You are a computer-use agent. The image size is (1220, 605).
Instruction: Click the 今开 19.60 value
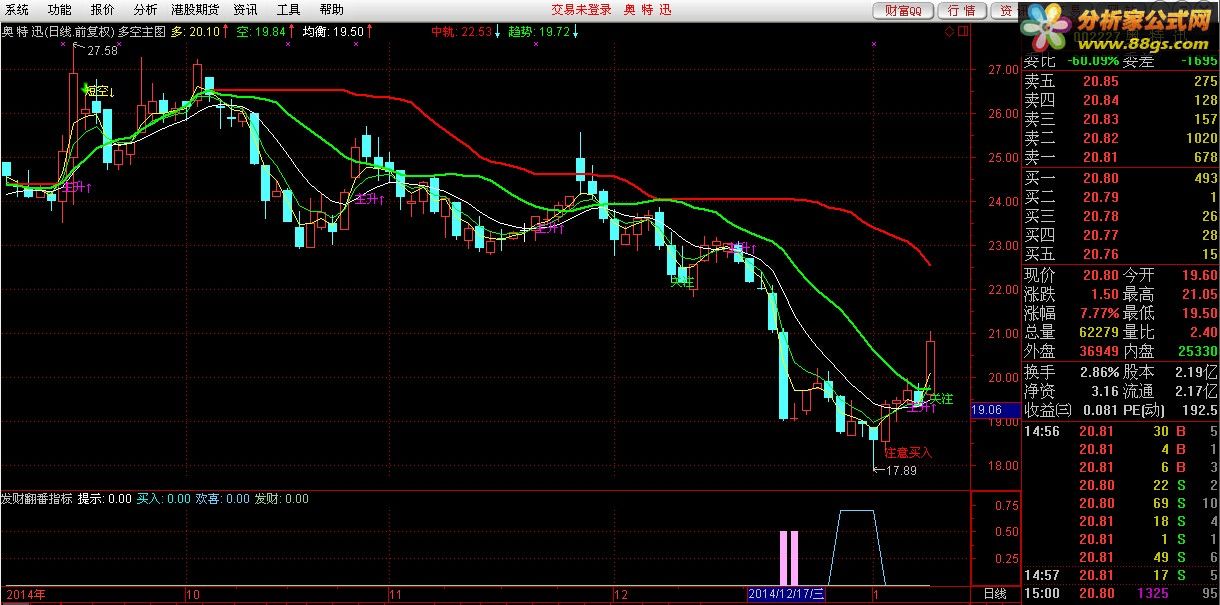pos(1199,275)
